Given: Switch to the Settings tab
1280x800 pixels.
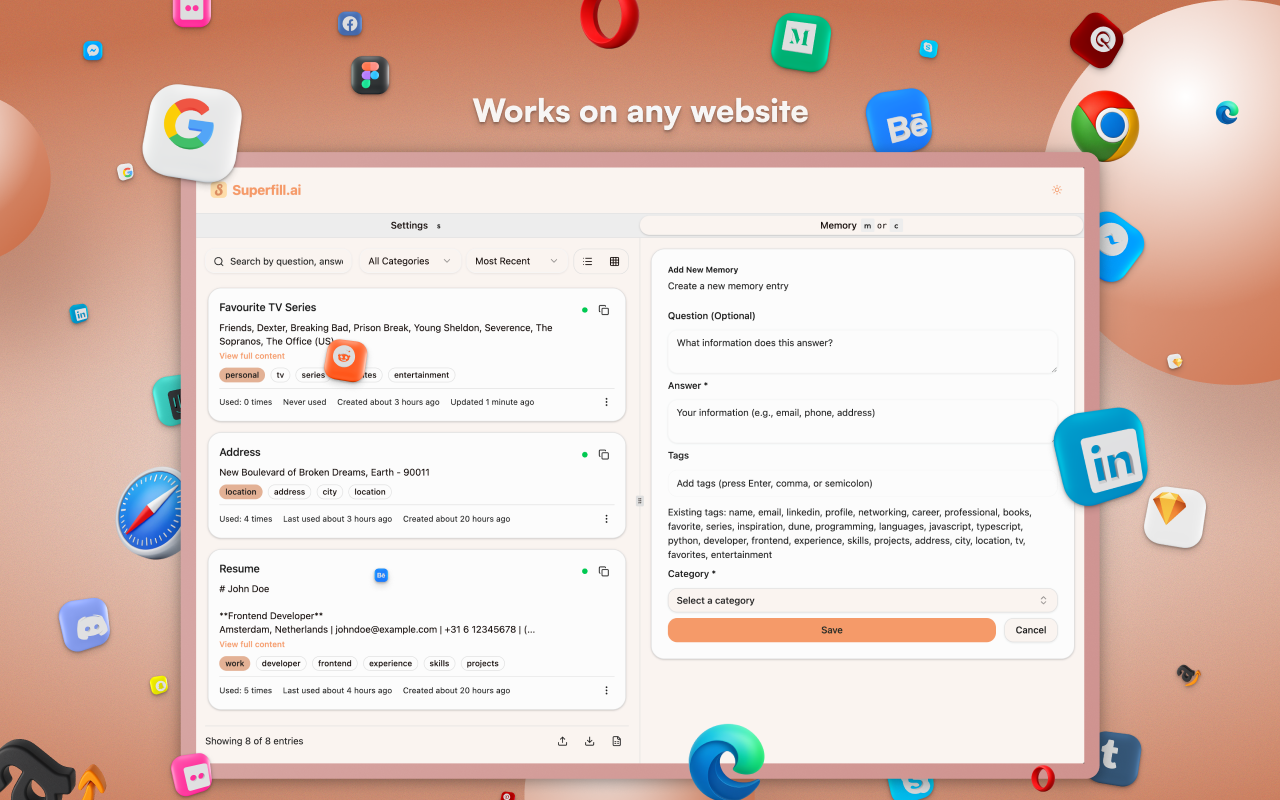Looking at the screenshot, I should click(x=418, y=226).
